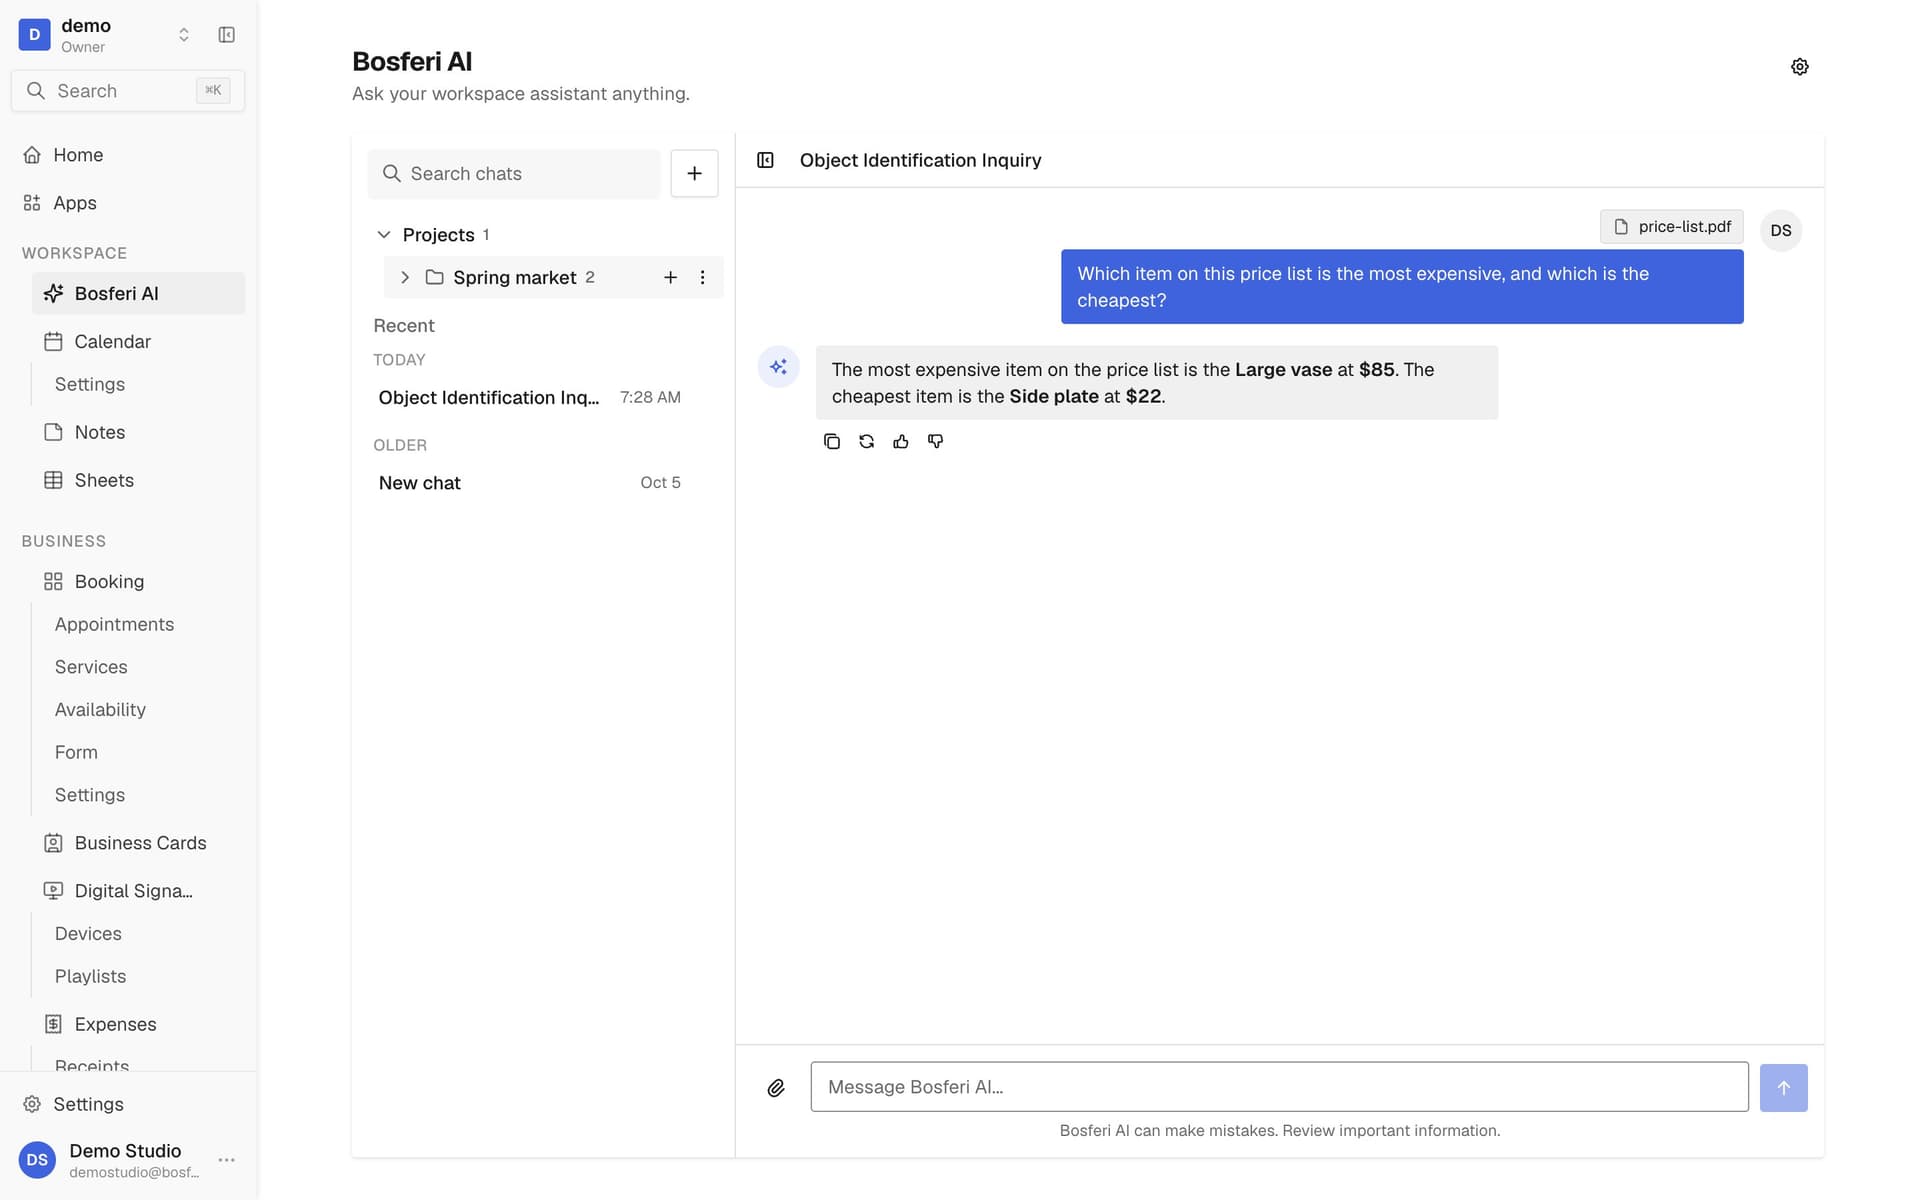Click the Object Identification Inquiry chat title
Viewport: 1920px width, 1200px height.
click(920, 161)
